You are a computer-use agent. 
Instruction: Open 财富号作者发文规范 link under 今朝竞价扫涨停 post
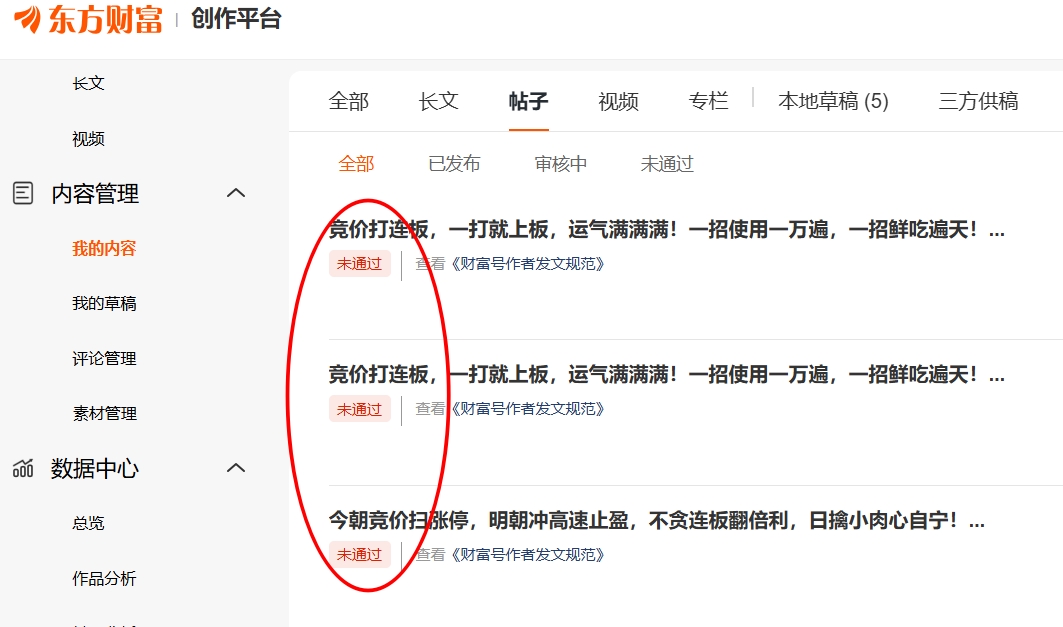coord(526,554)
